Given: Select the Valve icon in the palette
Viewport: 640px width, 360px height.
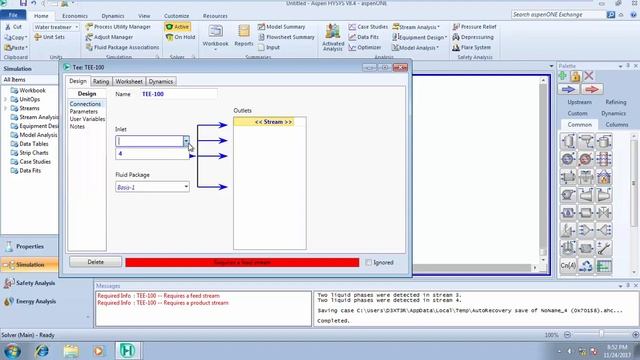Looking at the screenshot, I should pyautogui.click(x=604, y=212).
